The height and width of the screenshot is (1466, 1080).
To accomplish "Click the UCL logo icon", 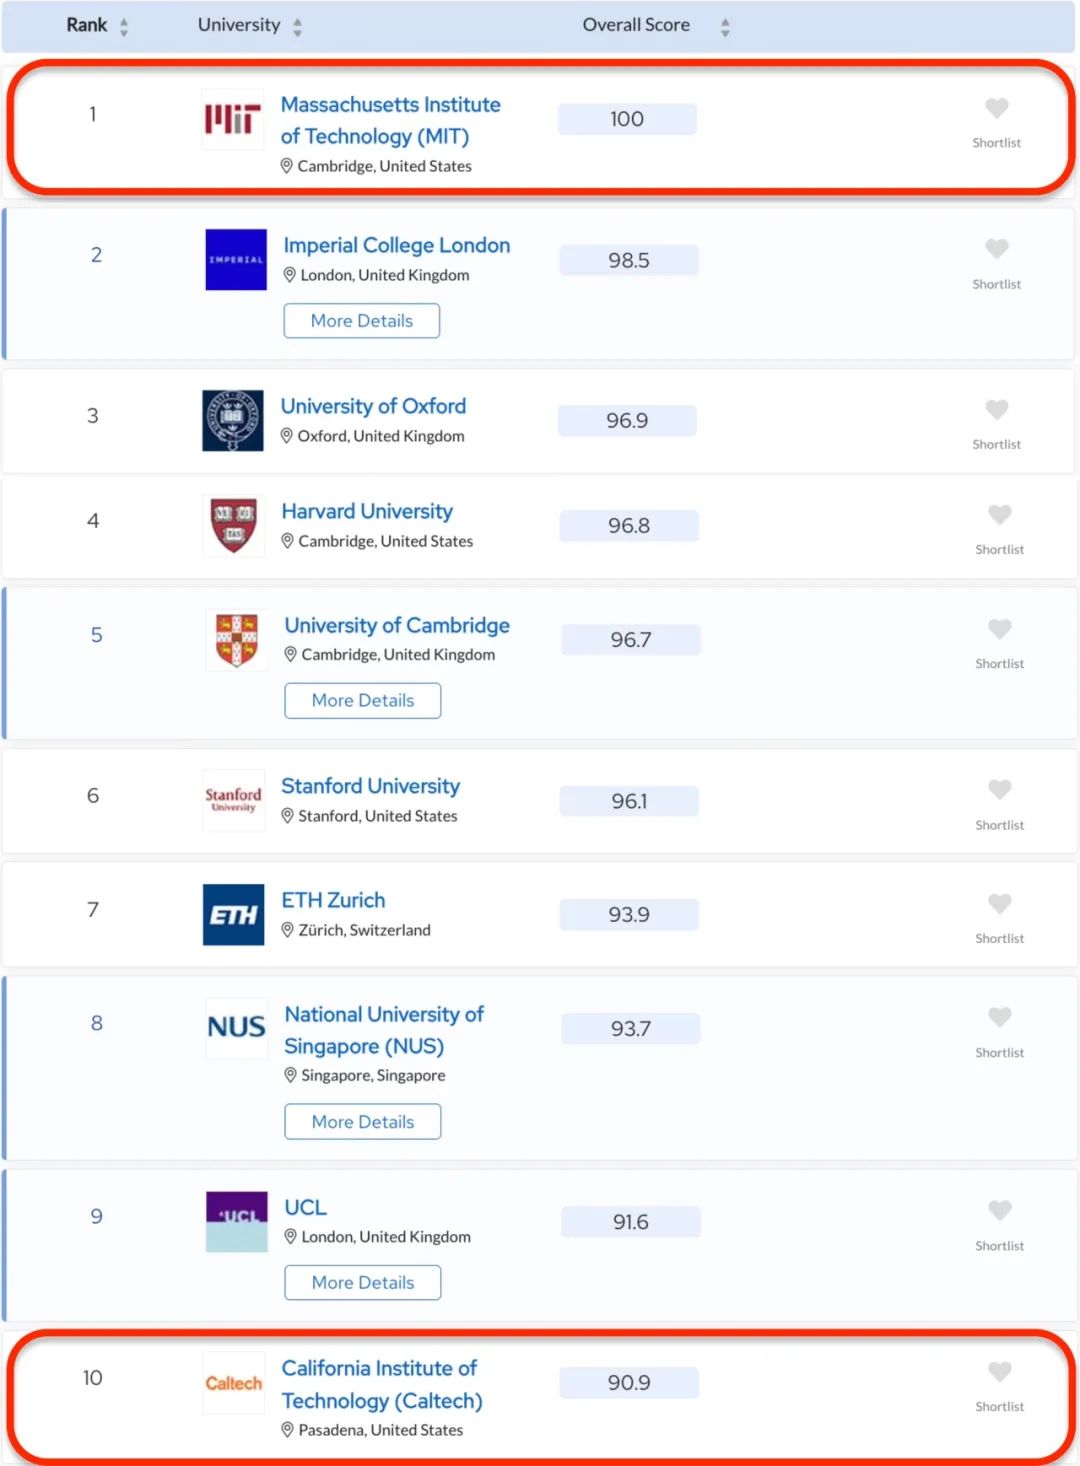I will click(237, 1222).
